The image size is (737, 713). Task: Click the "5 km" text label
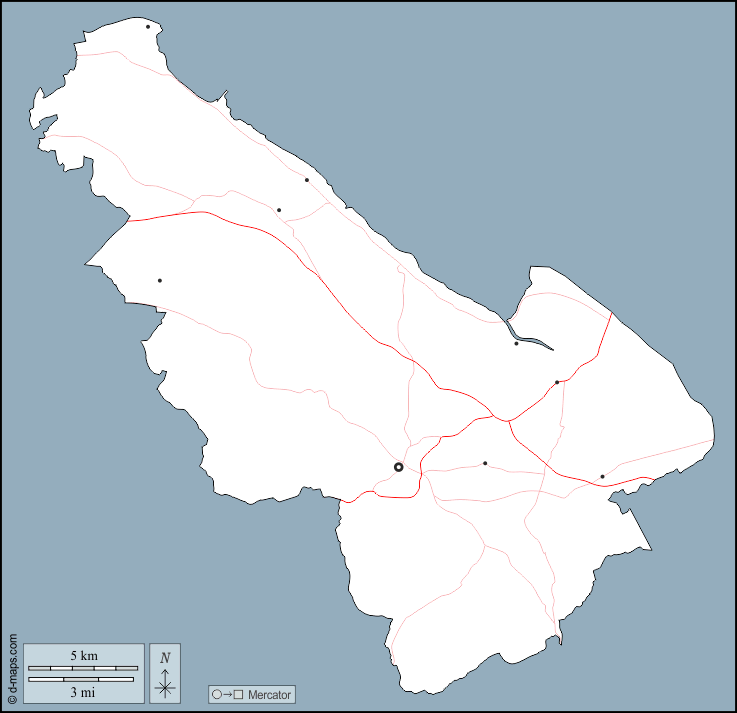pyautogui.click(x=83, y=655)
